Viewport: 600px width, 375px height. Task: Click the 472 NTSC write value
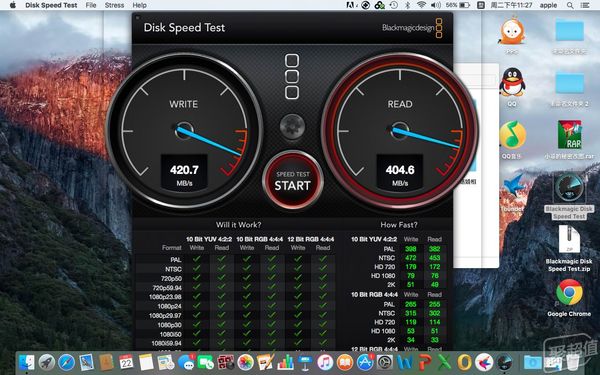(x=411, y=258)
